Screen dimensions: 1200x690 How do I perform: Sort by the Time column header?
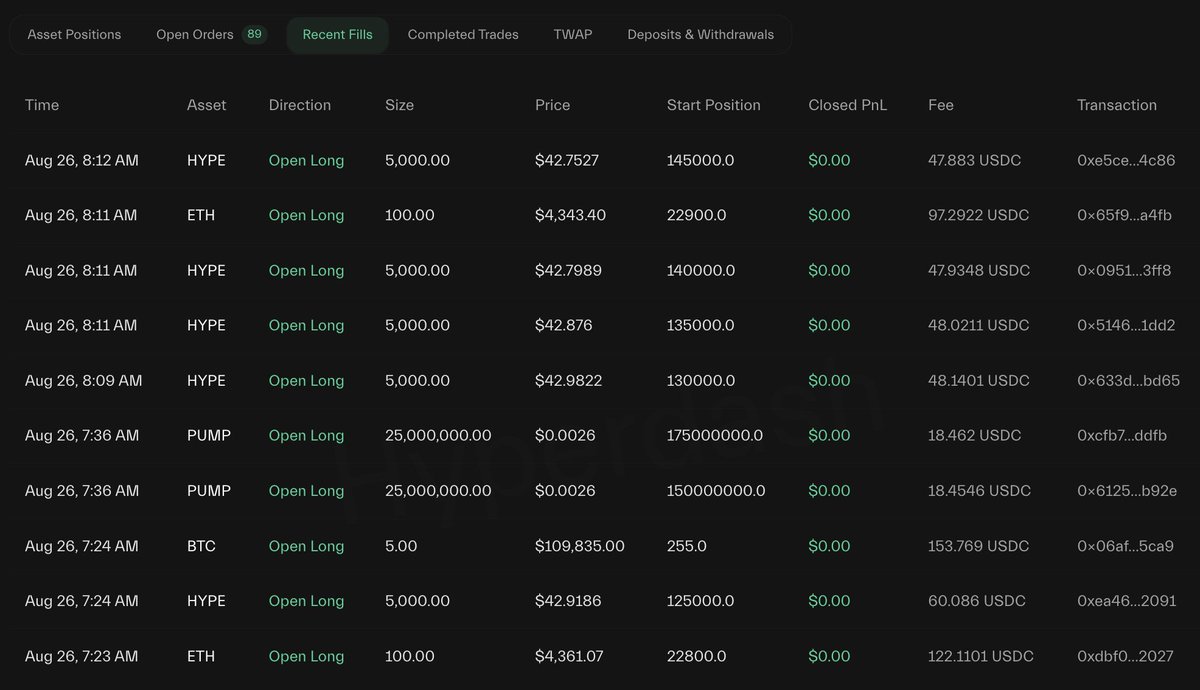(42, 105)
